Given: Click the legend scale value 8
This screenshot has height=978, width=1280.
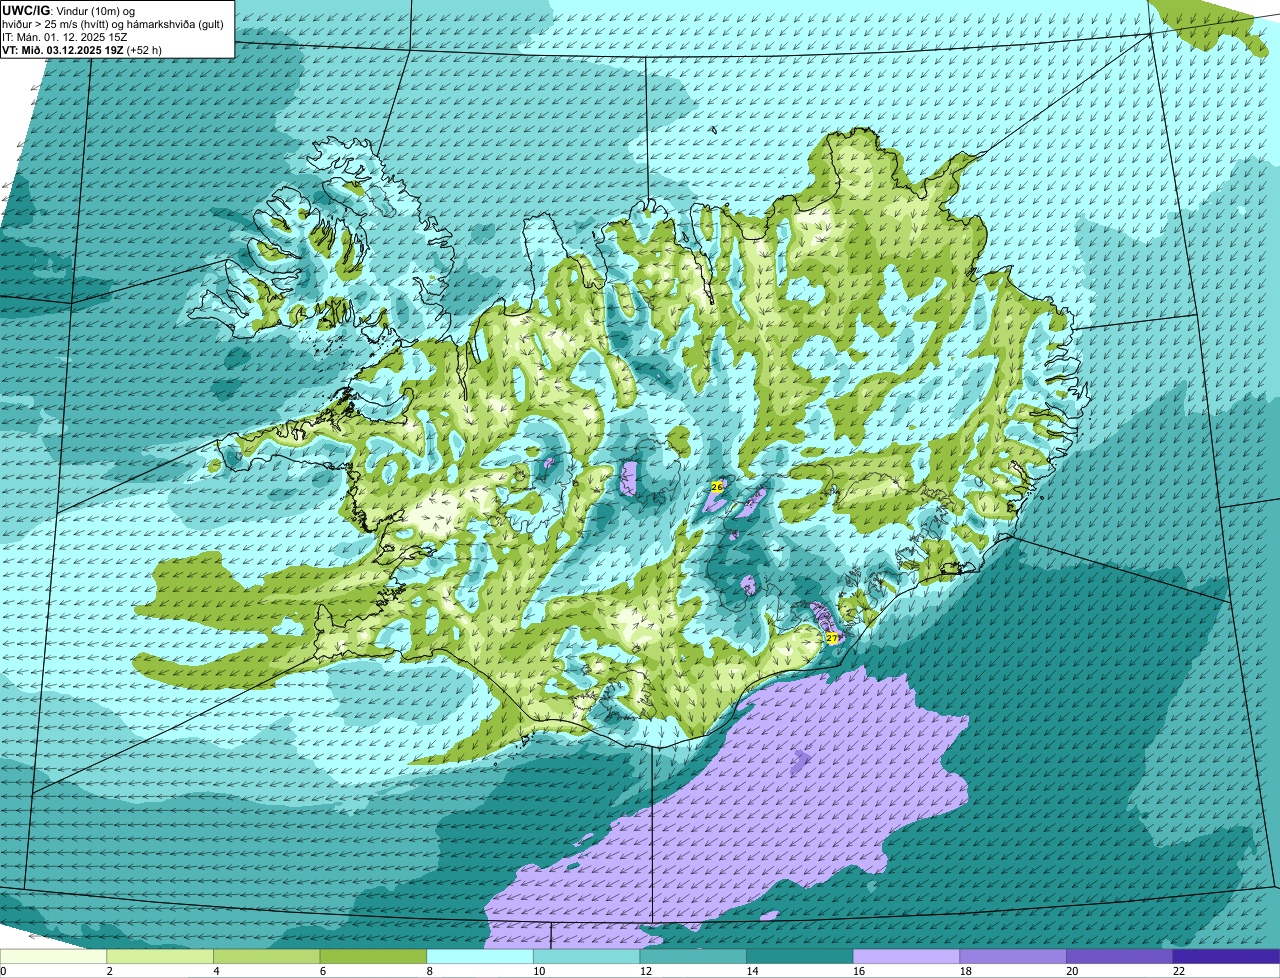Looking at the screenshot, I should 430,971.
